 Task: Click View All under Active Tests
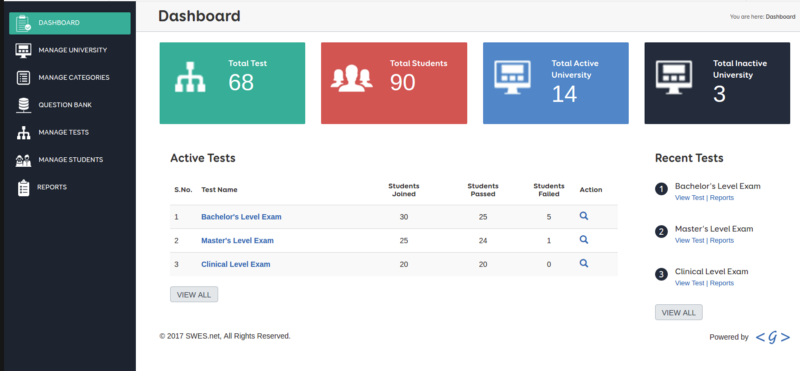pos(194,294)
